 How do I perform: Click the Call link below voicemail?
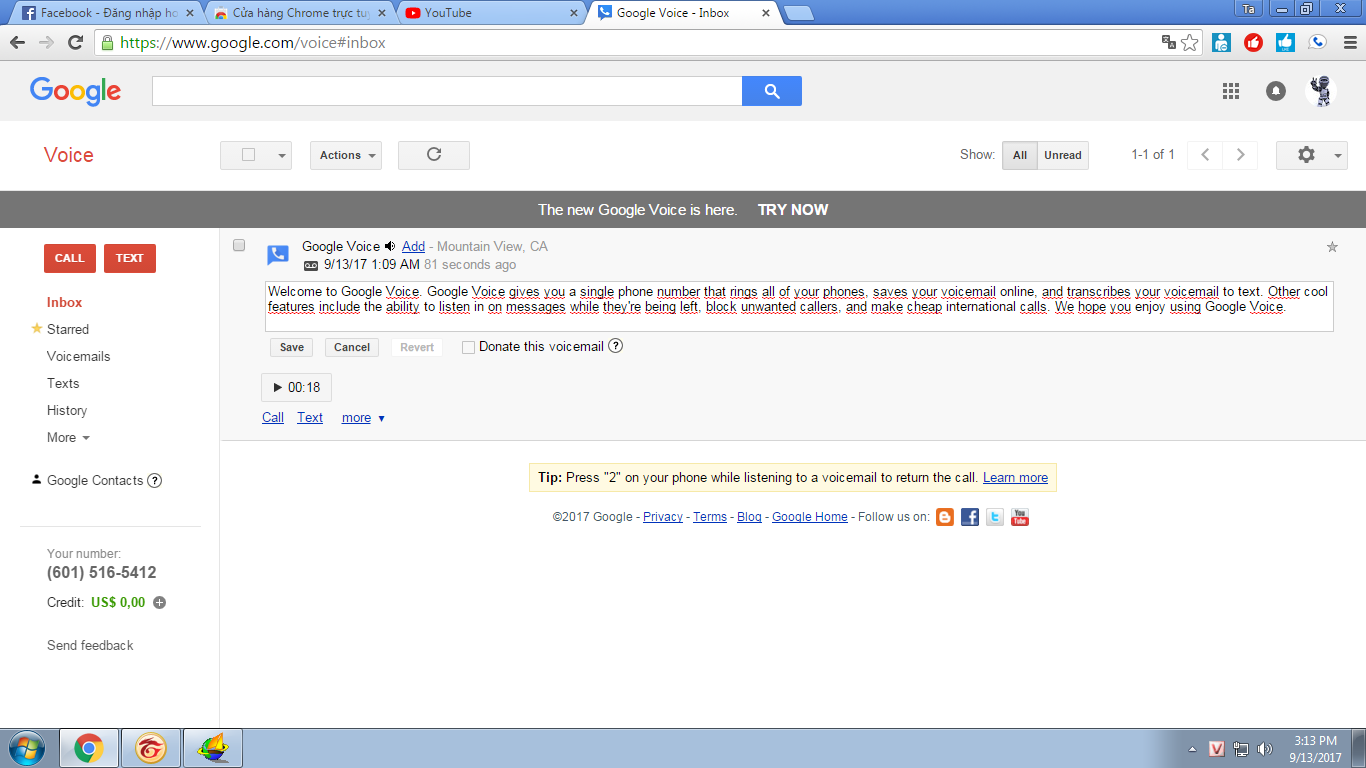pos(273,418)
